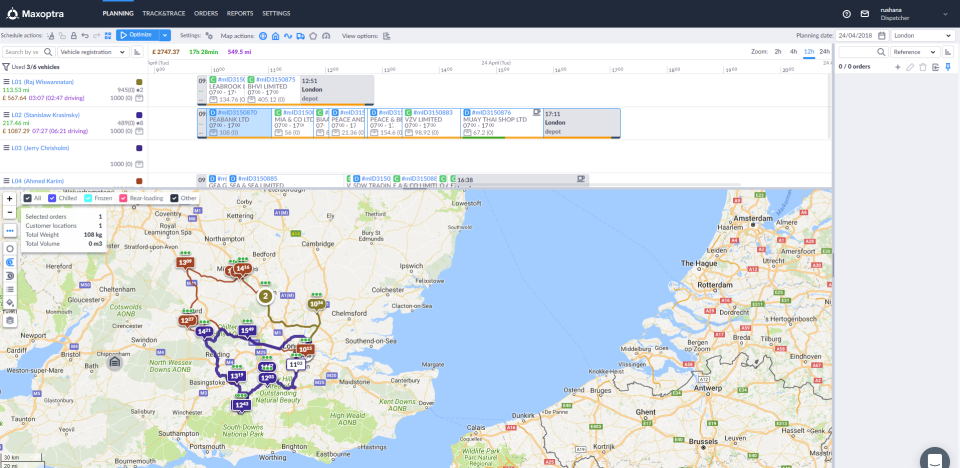Open the mail messages icon

[864, 13]
